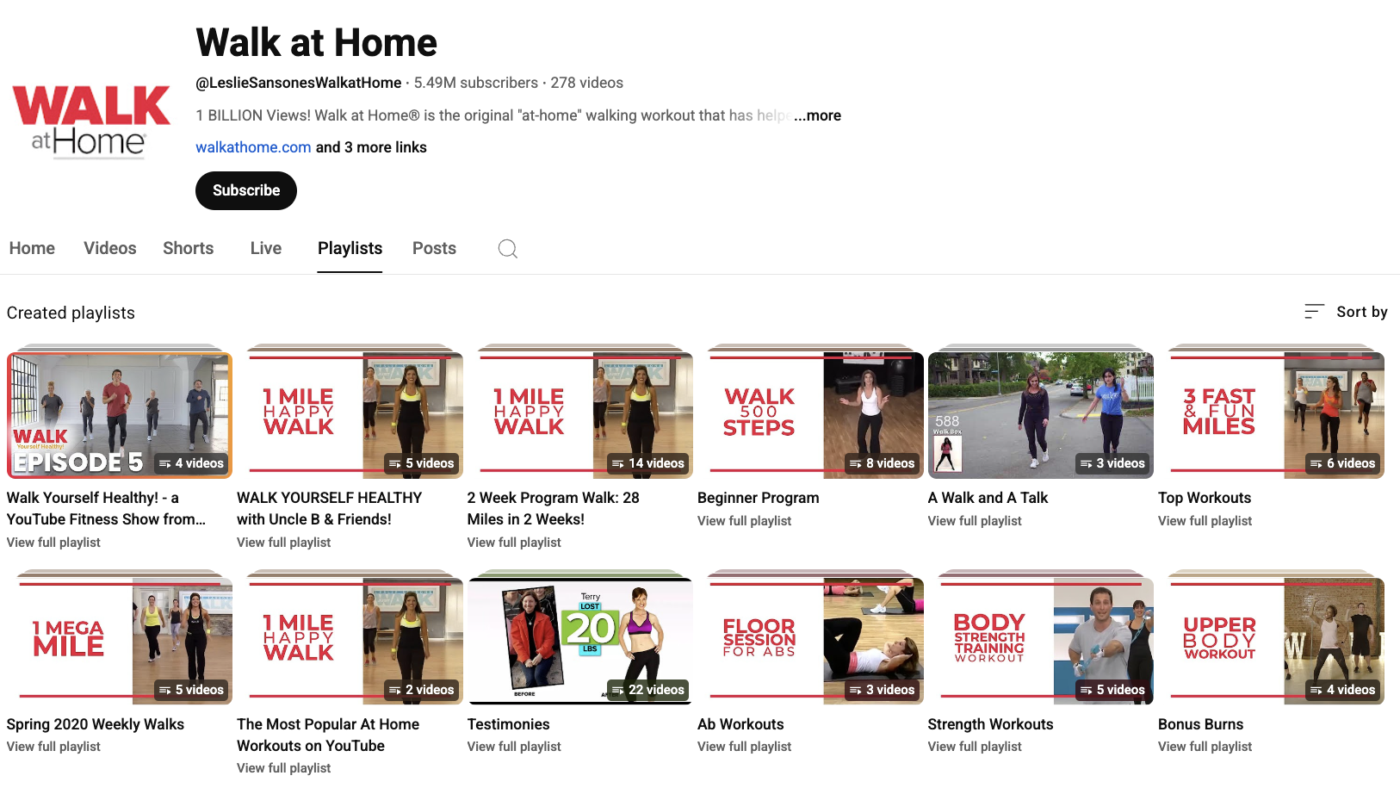Viewport: 1400px width, 788px height.
Task: Expand channel description with '...more'
Action: pos(817,116)
